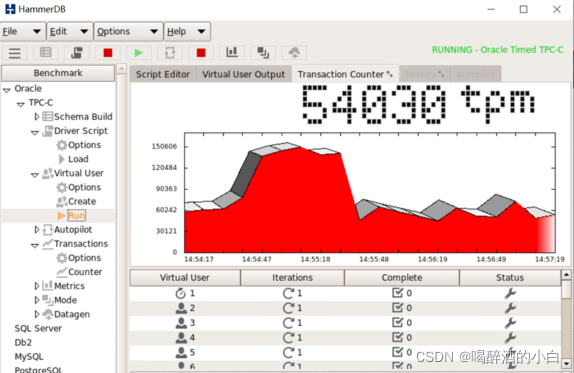574x373 pixels.
Task: Click the gear icon of Virtual User Options
Action: pyautogui.click(x=62, y=187)
